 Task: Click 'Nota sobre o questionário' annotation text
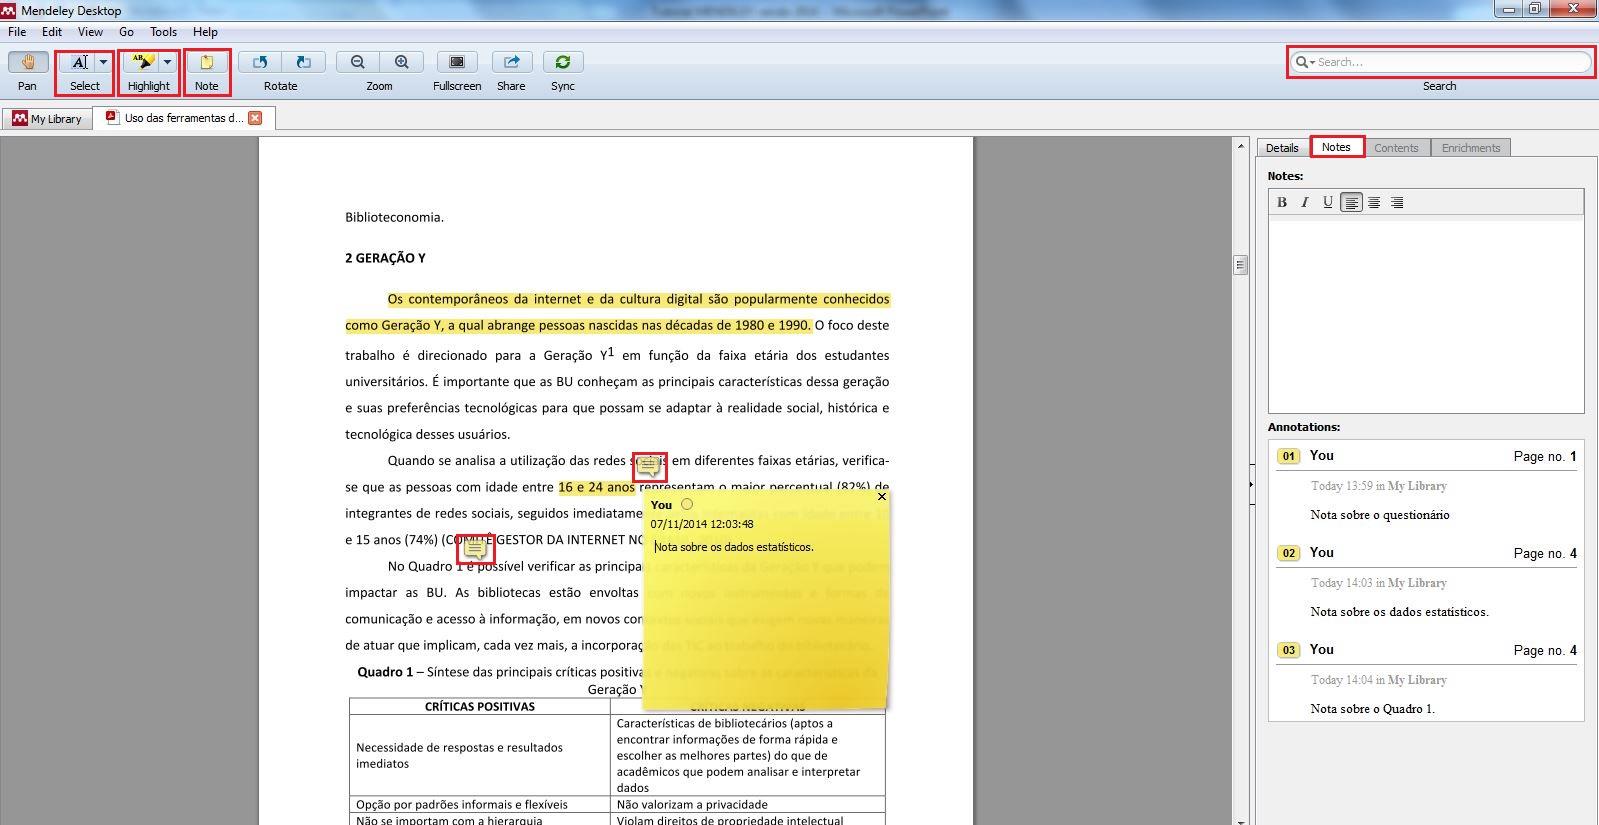tap(1380, 515)
